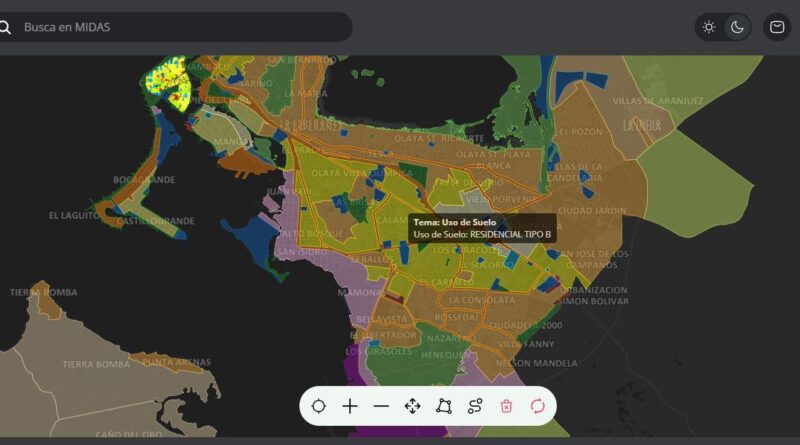Click the locate/crosshair tool in map toolbar
This screenshot has width=800, height=445.
tap(318, 406)
